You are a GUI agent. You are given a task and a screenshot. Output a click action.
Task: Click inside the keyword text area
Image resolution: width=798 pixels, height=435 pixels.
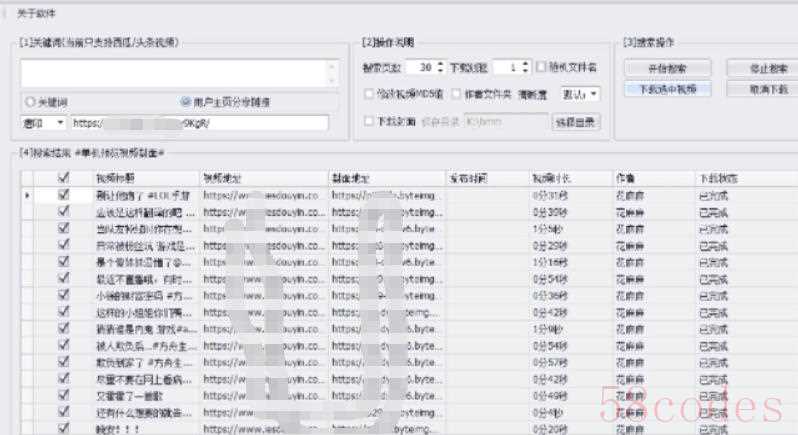[175, 73]
